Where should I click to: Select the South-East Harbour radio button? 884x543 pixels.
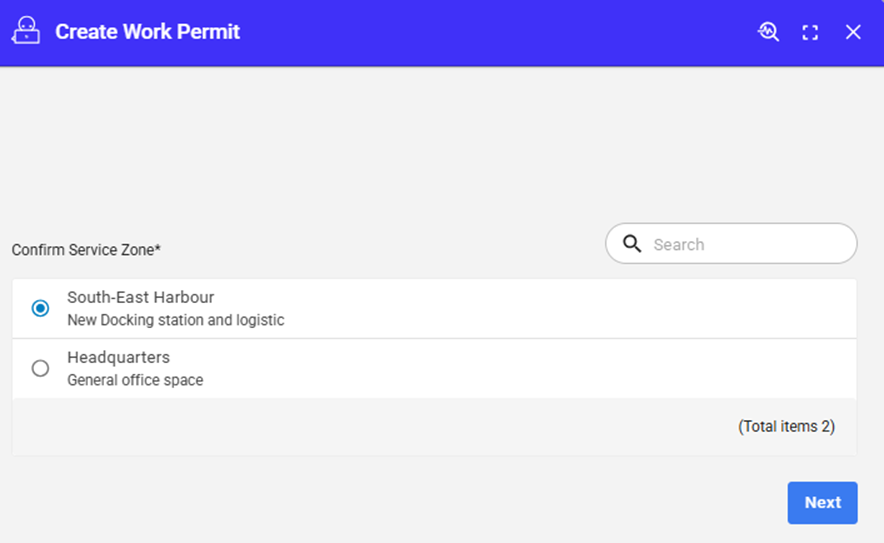coord(40,308)
